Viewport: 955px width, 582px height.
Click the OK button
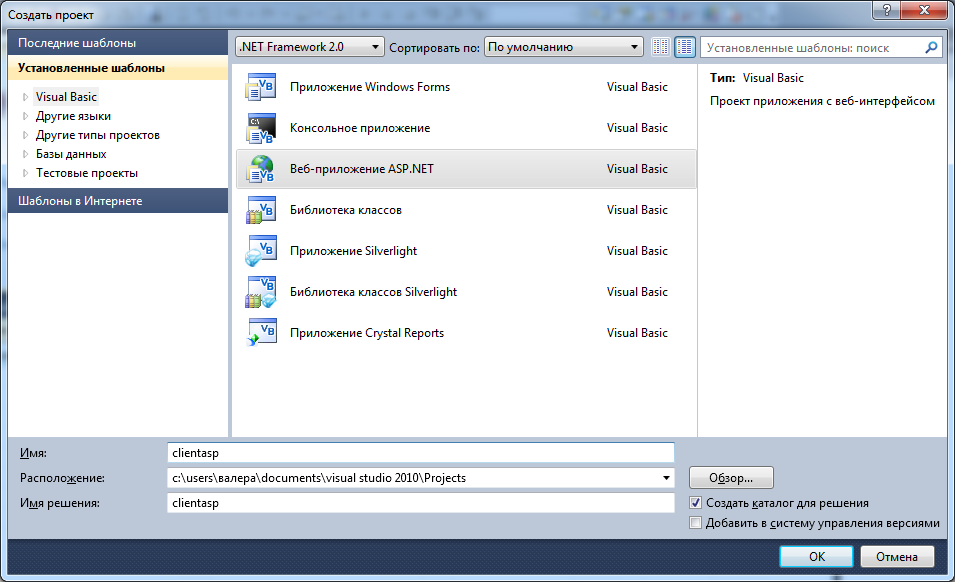(816, 556)
